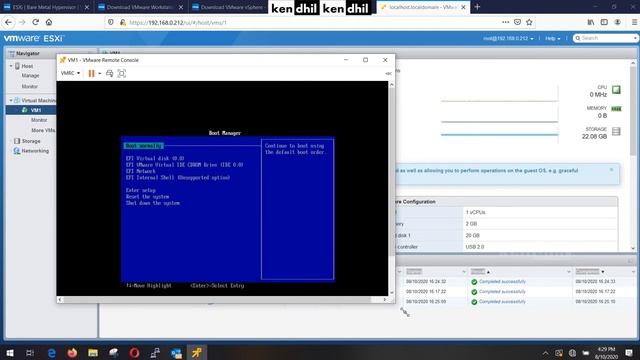The width and height of the screenshot is (640, 360).
Task: Open page actions three-dot menu
Action: pos(505,22)
